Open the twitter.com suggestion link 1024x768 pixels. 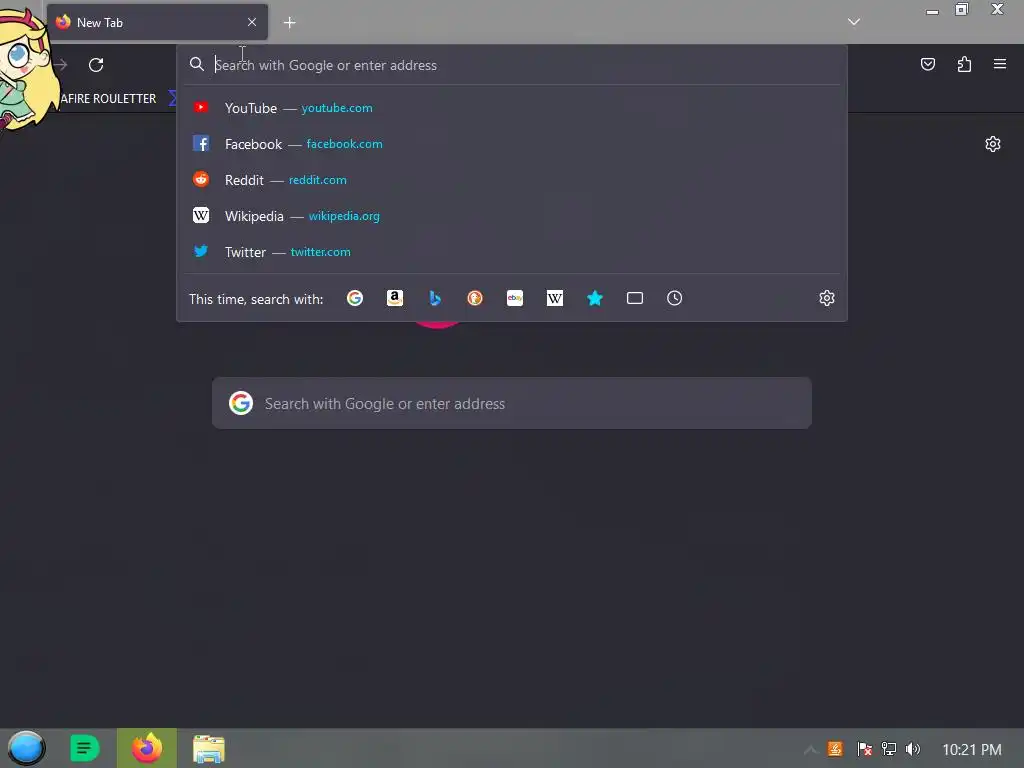click(x=321, y=251)
